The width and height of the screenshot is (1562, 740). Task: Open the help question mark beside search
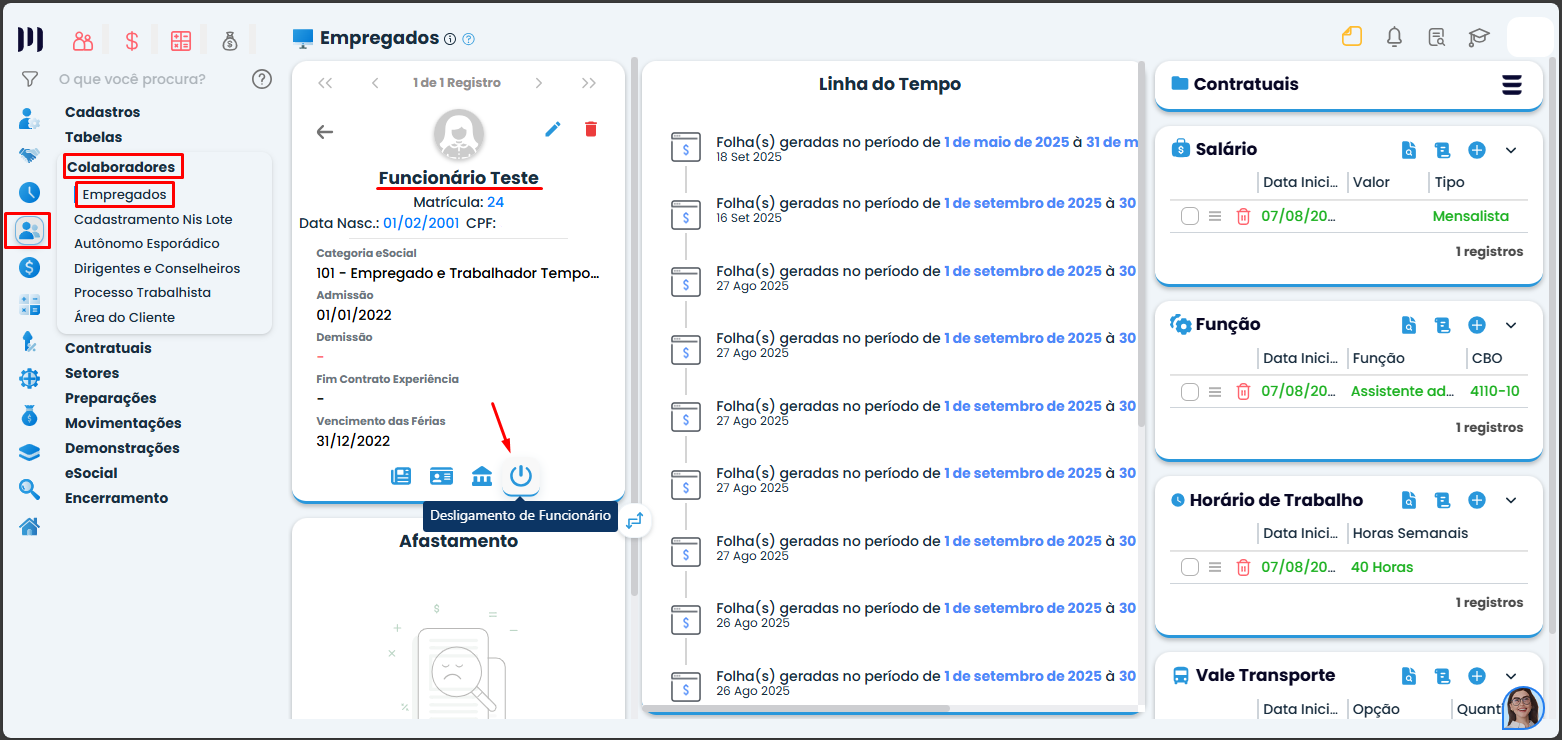(x=262, y=79)
